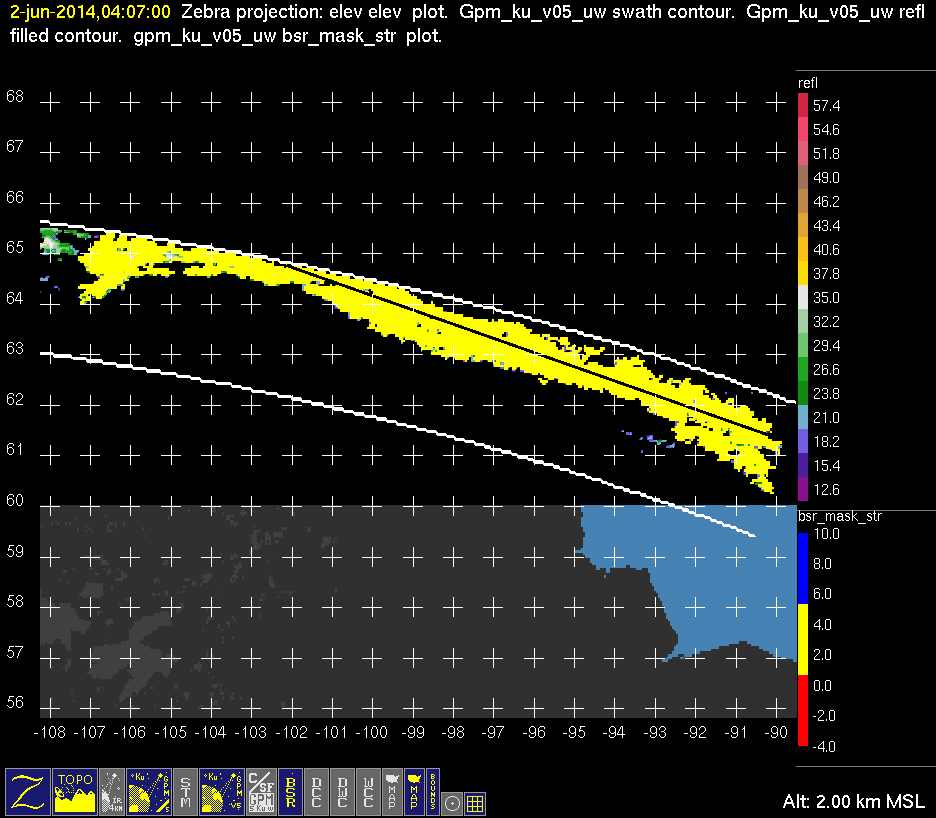This screenshot has height=818, width=936.
Task: Click the latitude label 56
Action: (15, 702)
